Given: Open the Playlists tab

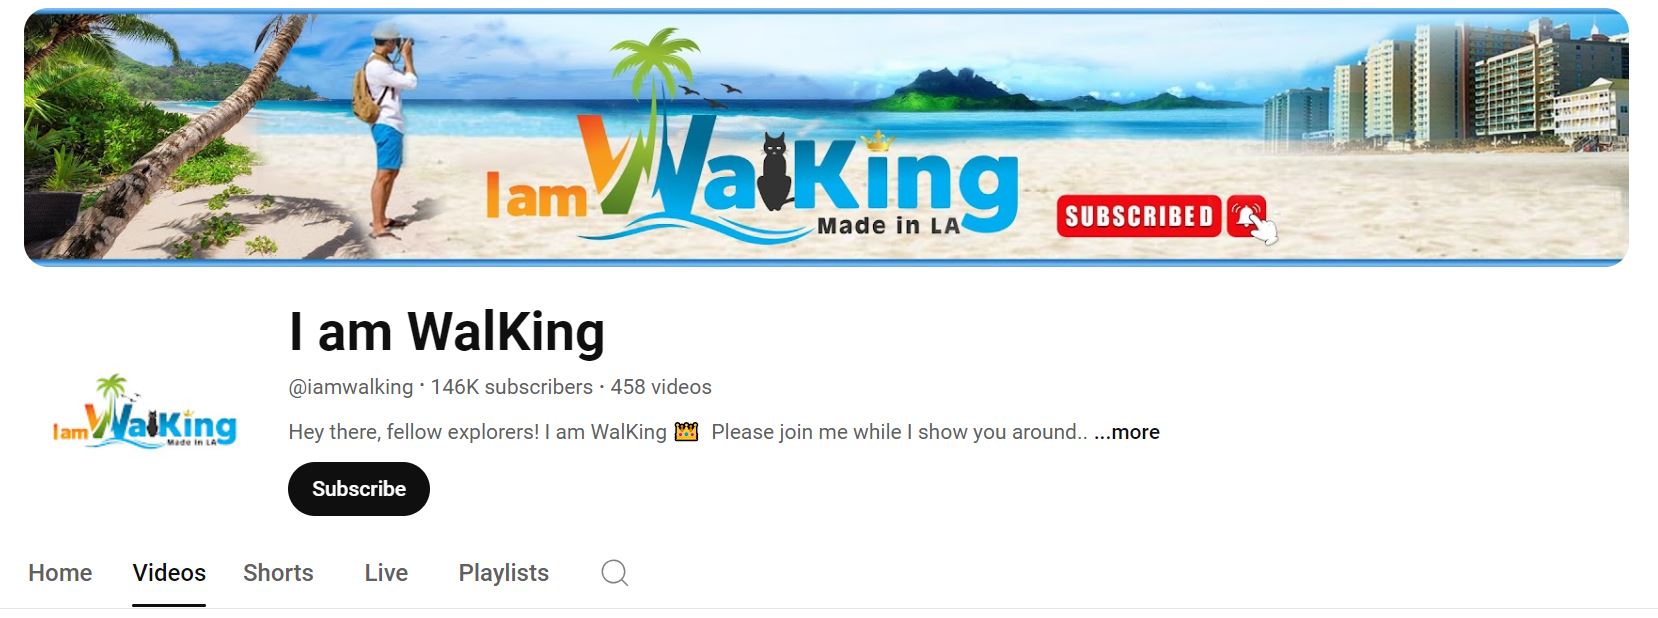Looking at the screenshot, I should (x=504, y=573).
